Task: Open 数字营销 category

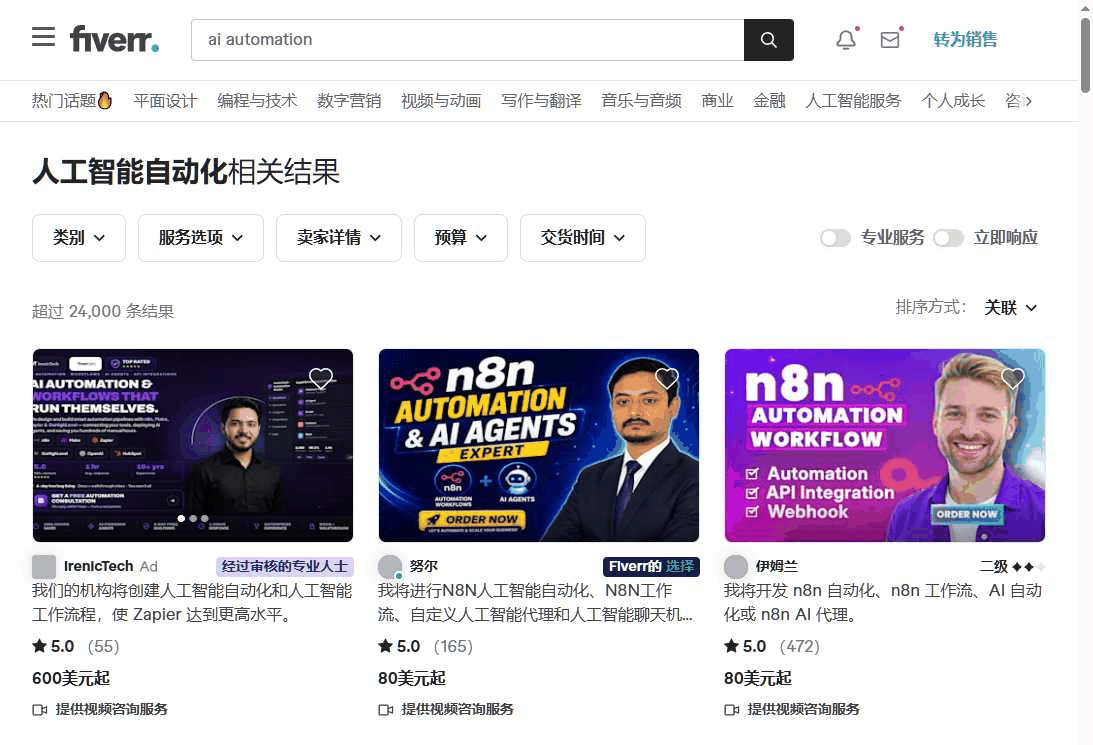Action: click(x=349, y=101)
